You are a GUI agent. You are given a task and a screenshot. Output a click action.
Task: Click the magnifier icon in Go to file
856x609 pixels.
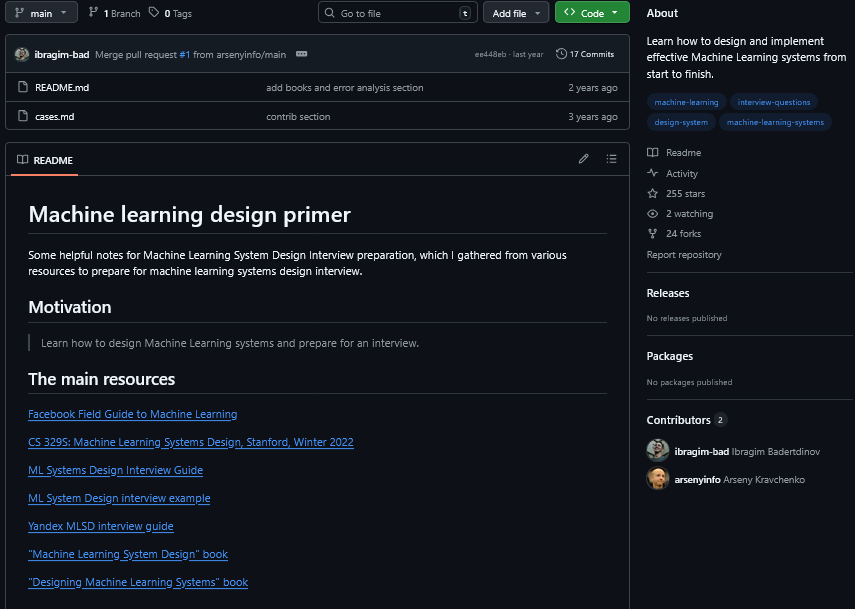point(329,13)
